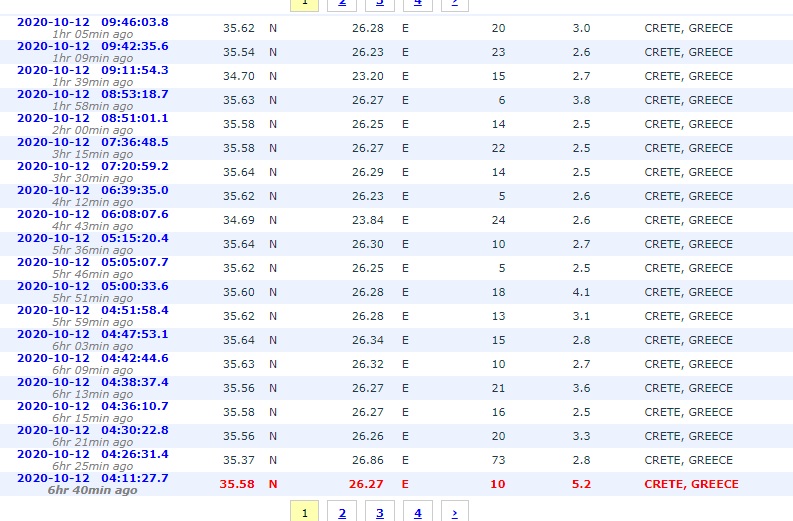Select current page 1 in bottom pagination
Image resolution: width=793 pixels, height=521 pixels.
pos(304,513)
